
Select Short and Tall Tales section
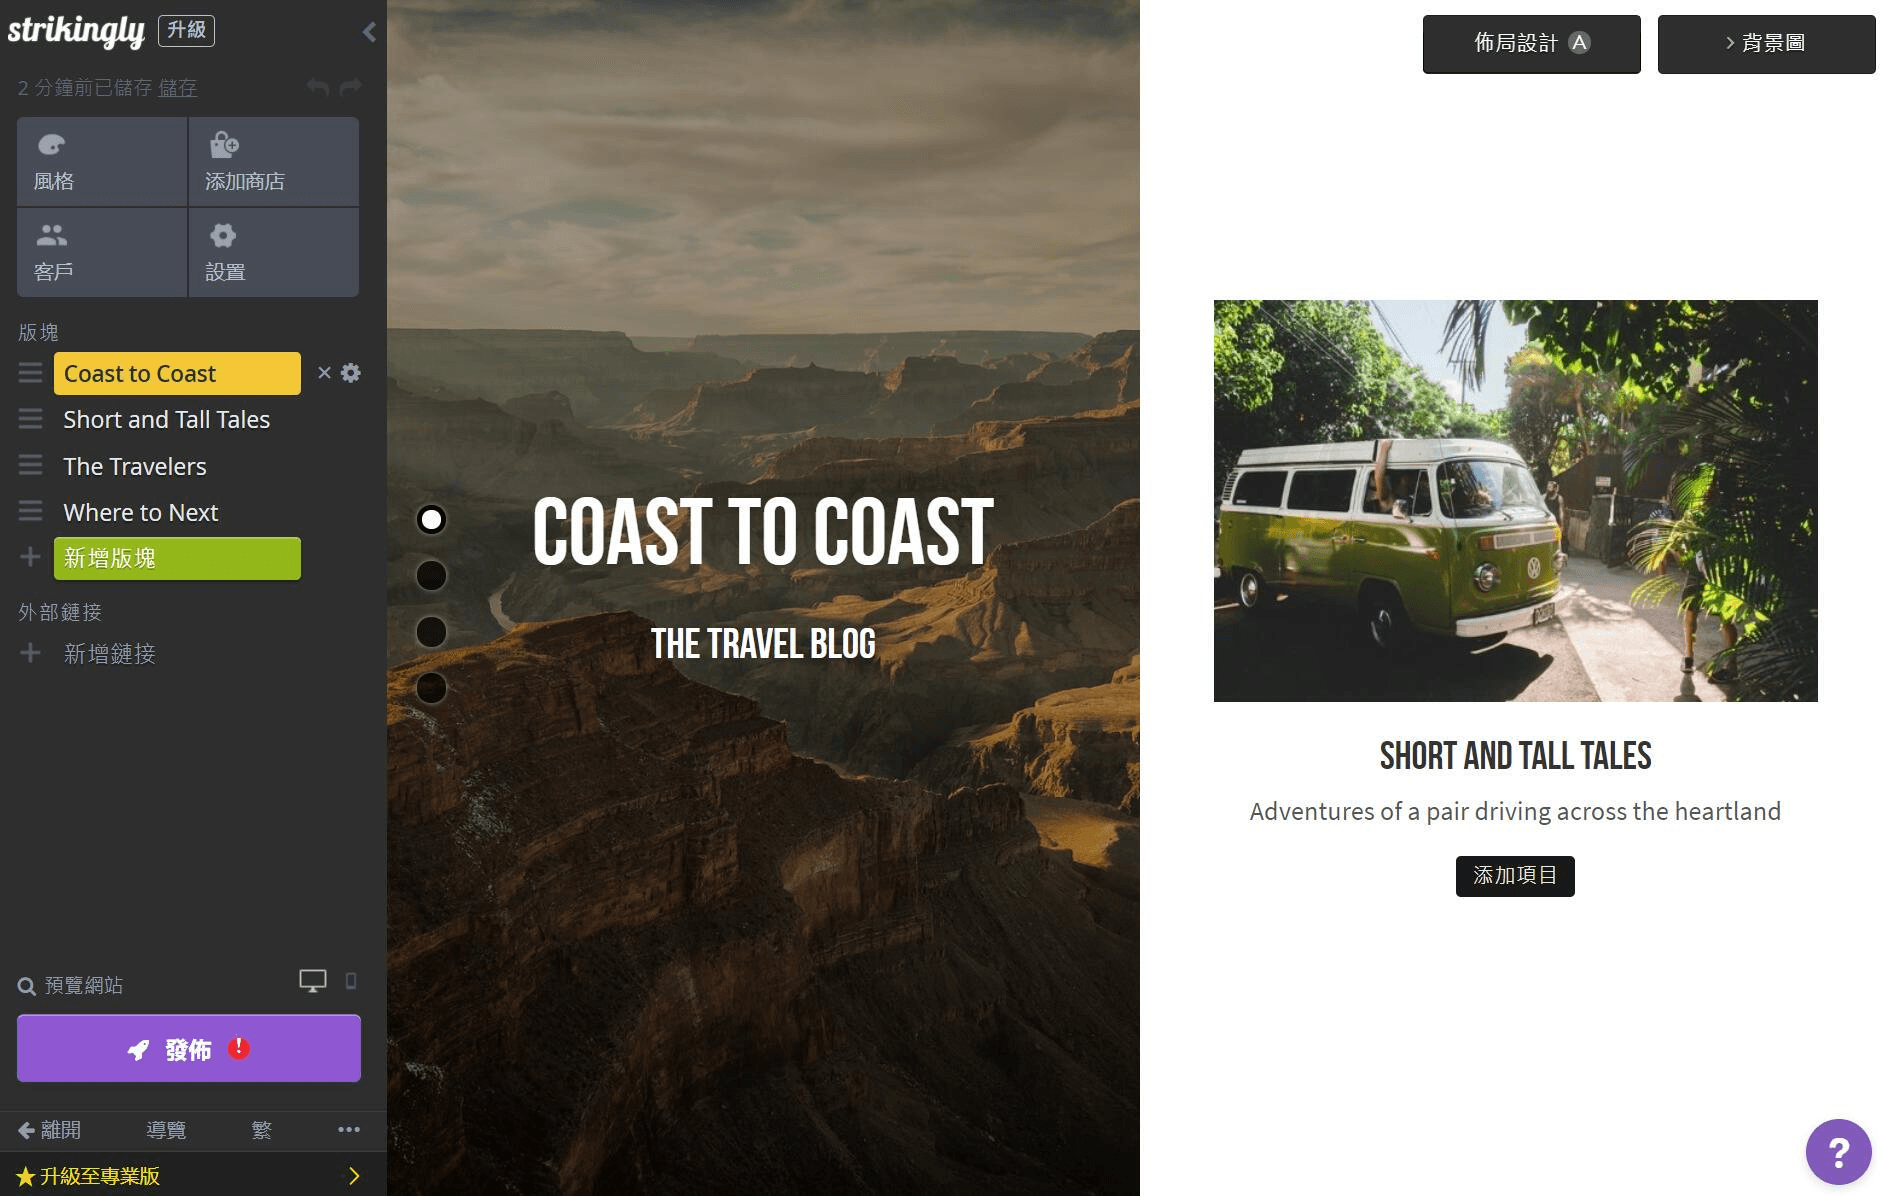(166, 420)
